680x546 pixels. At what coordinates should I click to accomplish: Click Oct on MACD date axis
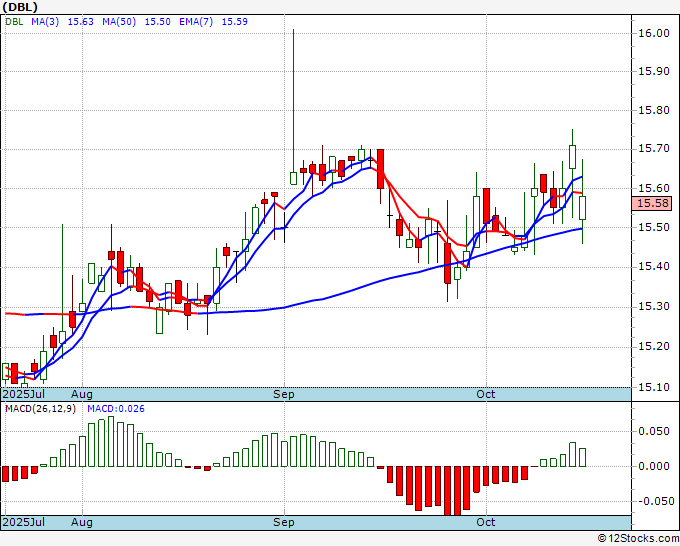point(485,523)
